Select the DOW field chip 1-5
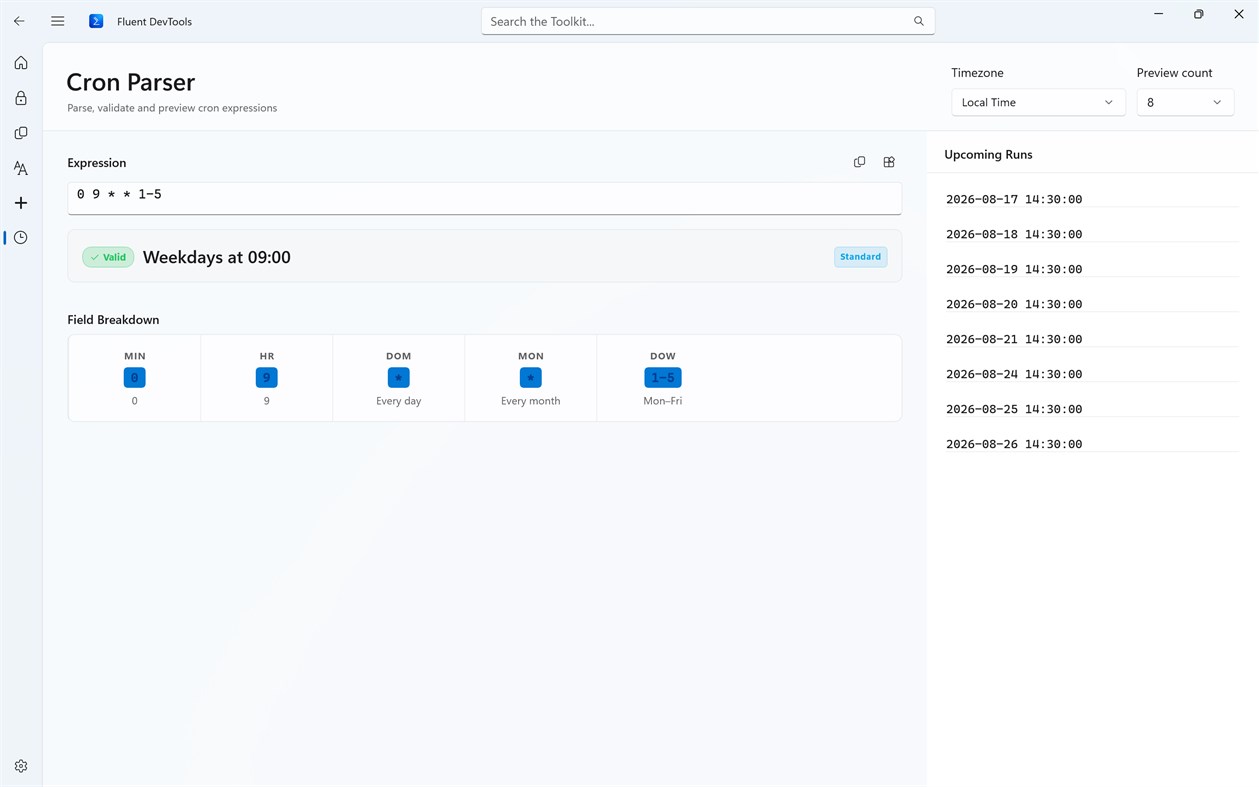Screen dimensions: 1259x787 [x=663, y=378]
